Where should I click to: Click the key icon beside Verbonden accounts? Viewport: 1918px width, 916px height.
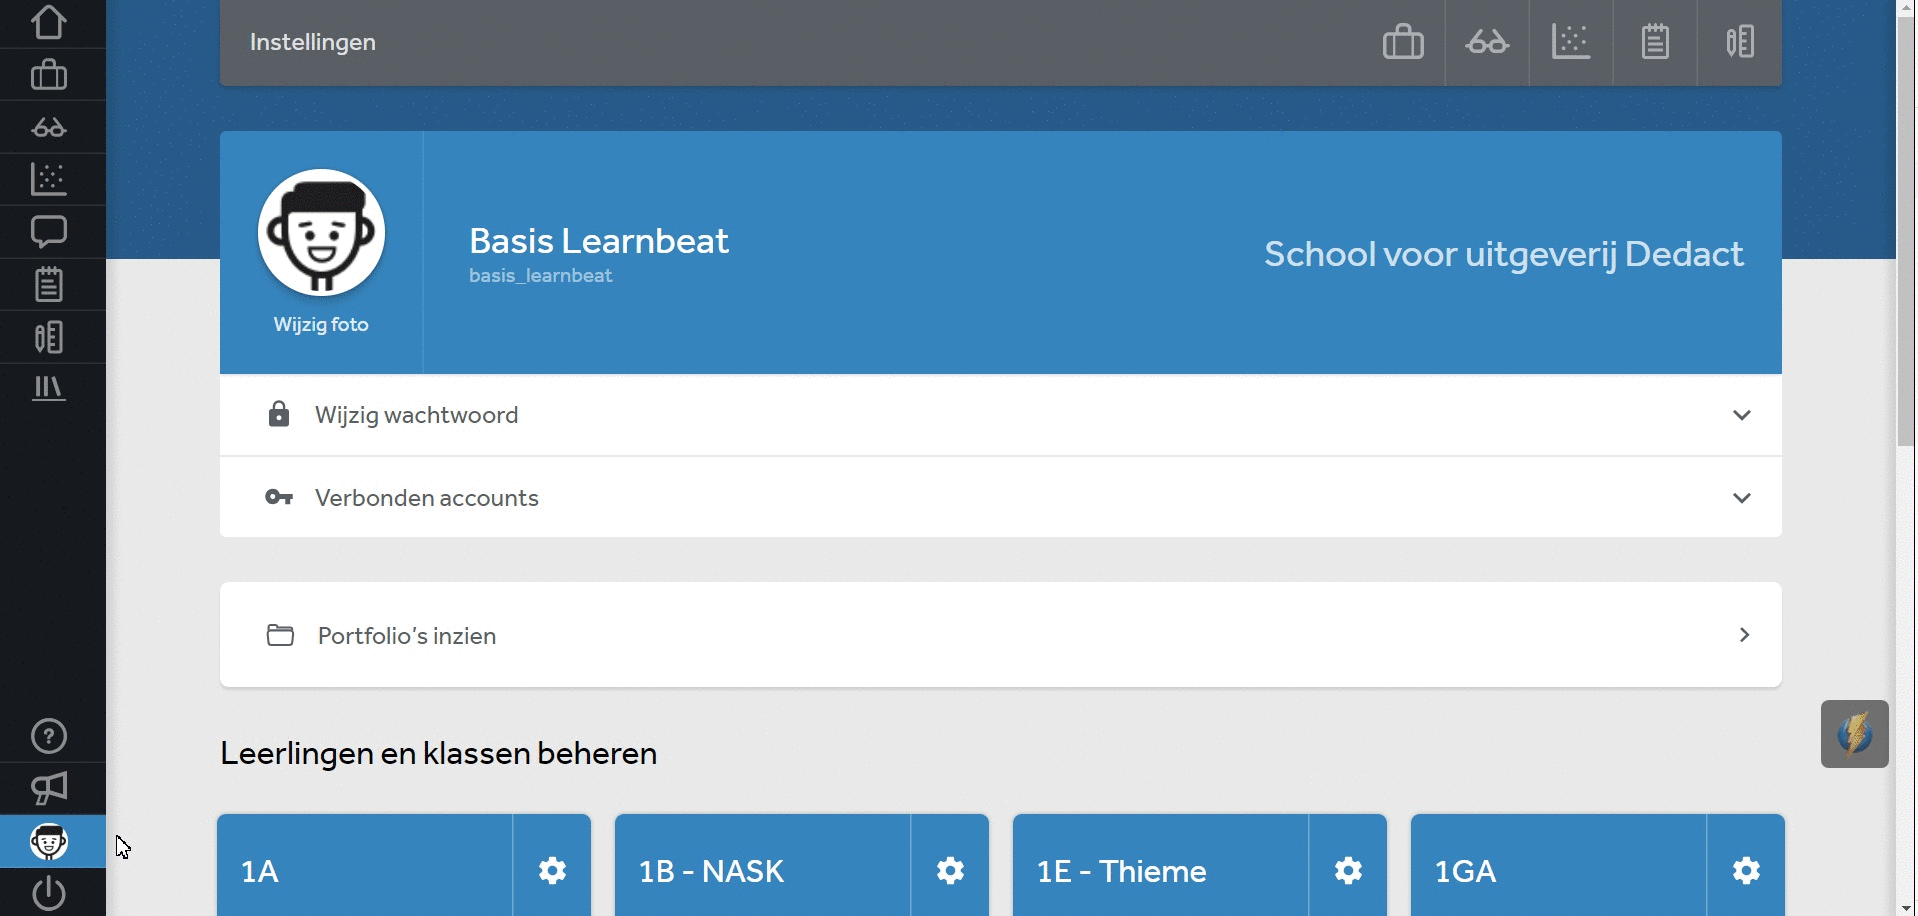click(279, 497)
